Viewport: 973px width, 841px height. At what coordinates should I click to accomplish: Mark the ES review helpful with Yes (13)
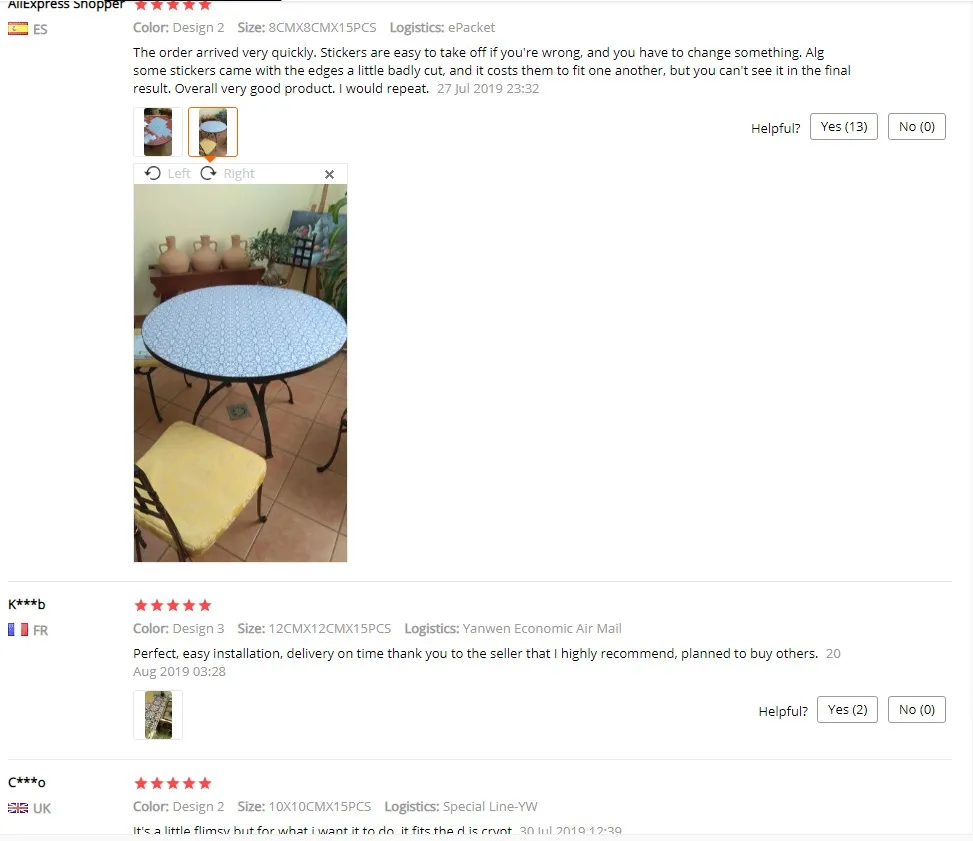(x=843, y=127)
